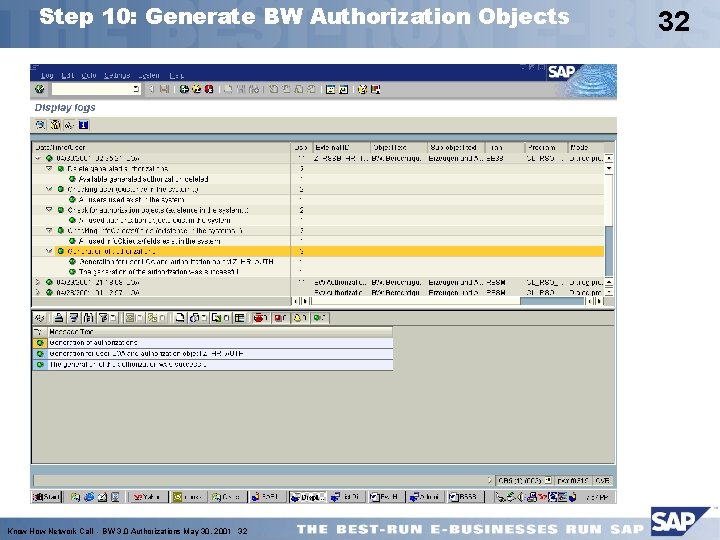
Task: Expand the second collapsed log entry
Action: click(38, 282)
